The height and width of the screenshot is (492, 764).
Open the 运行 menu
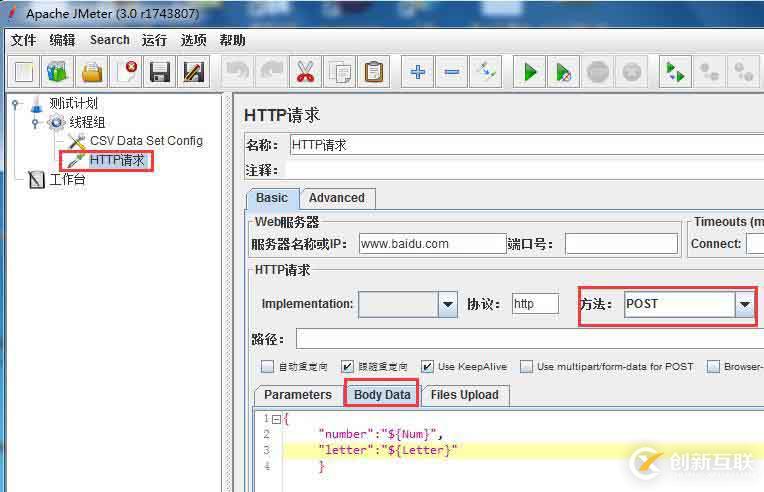coord(154,40)
